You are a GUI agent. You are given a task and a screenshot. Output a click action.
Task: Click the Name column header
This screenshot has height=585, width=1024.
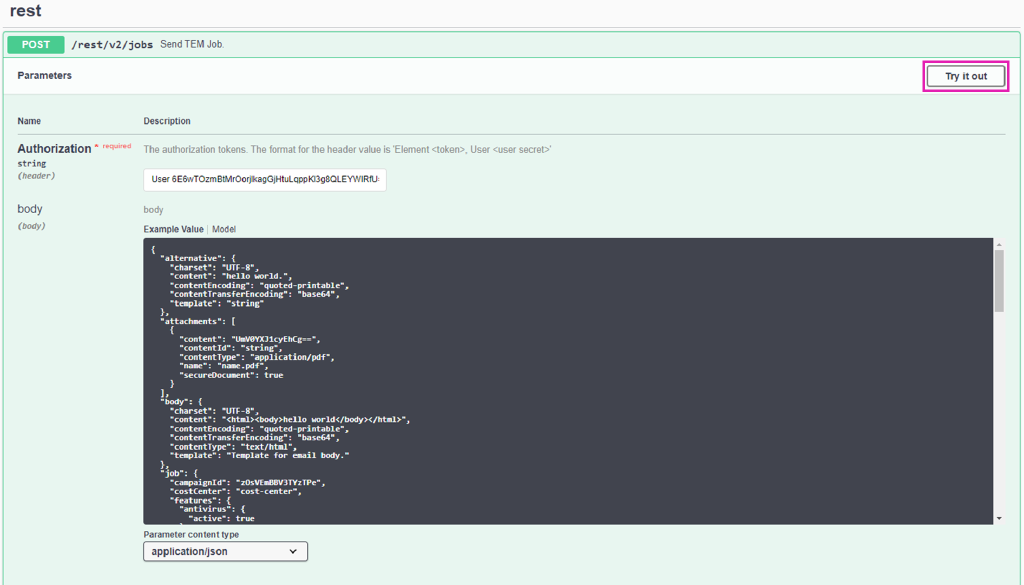click(x=29, y=121)
